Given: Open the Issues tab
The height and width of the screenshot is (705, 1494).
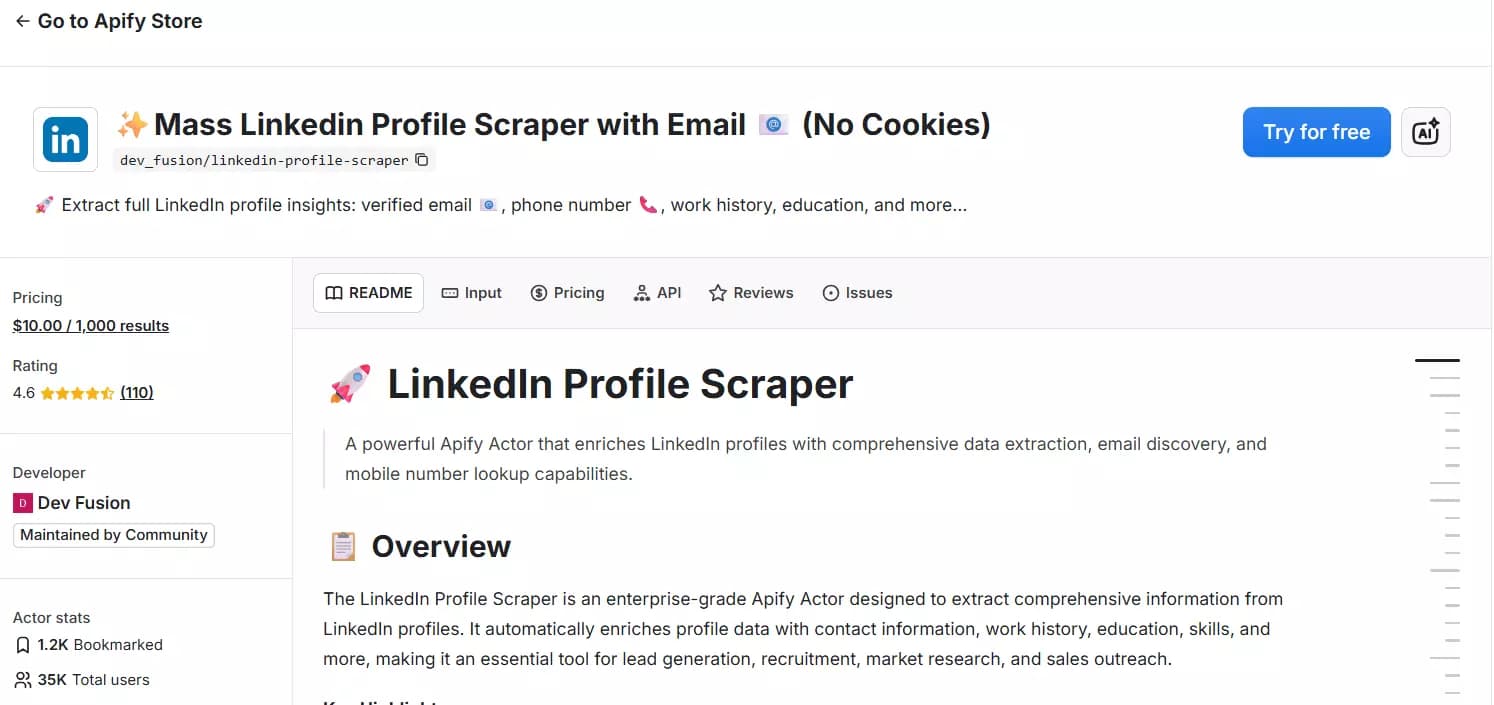Looking at the screenshot, I should (x=857, y=292).
